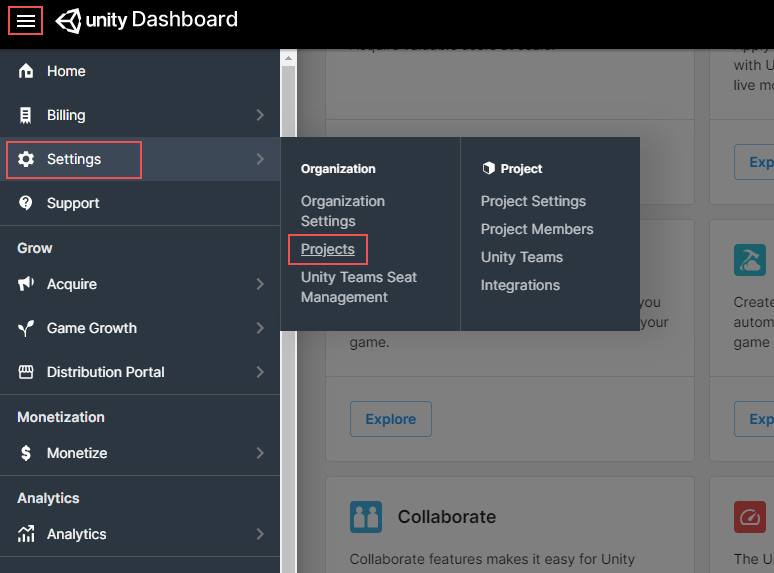774x573 pixels.
Task: Open Integrations link
Action: (520, 285)
